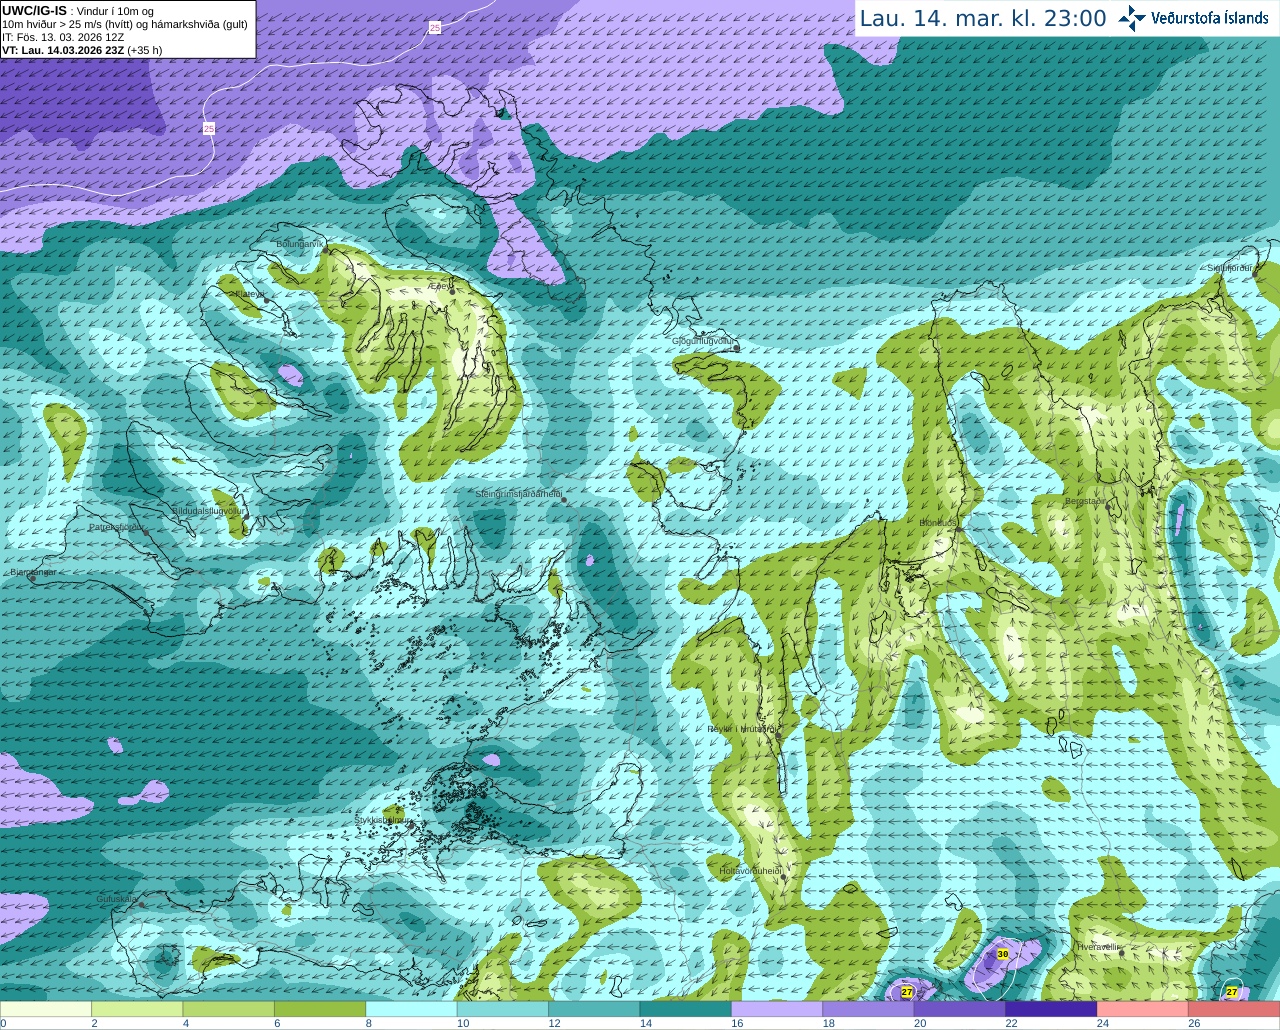Click the legend value label 16
Viewport: 1280px width, 1030px height.
pyautogui.click(x=737, y=1023)
